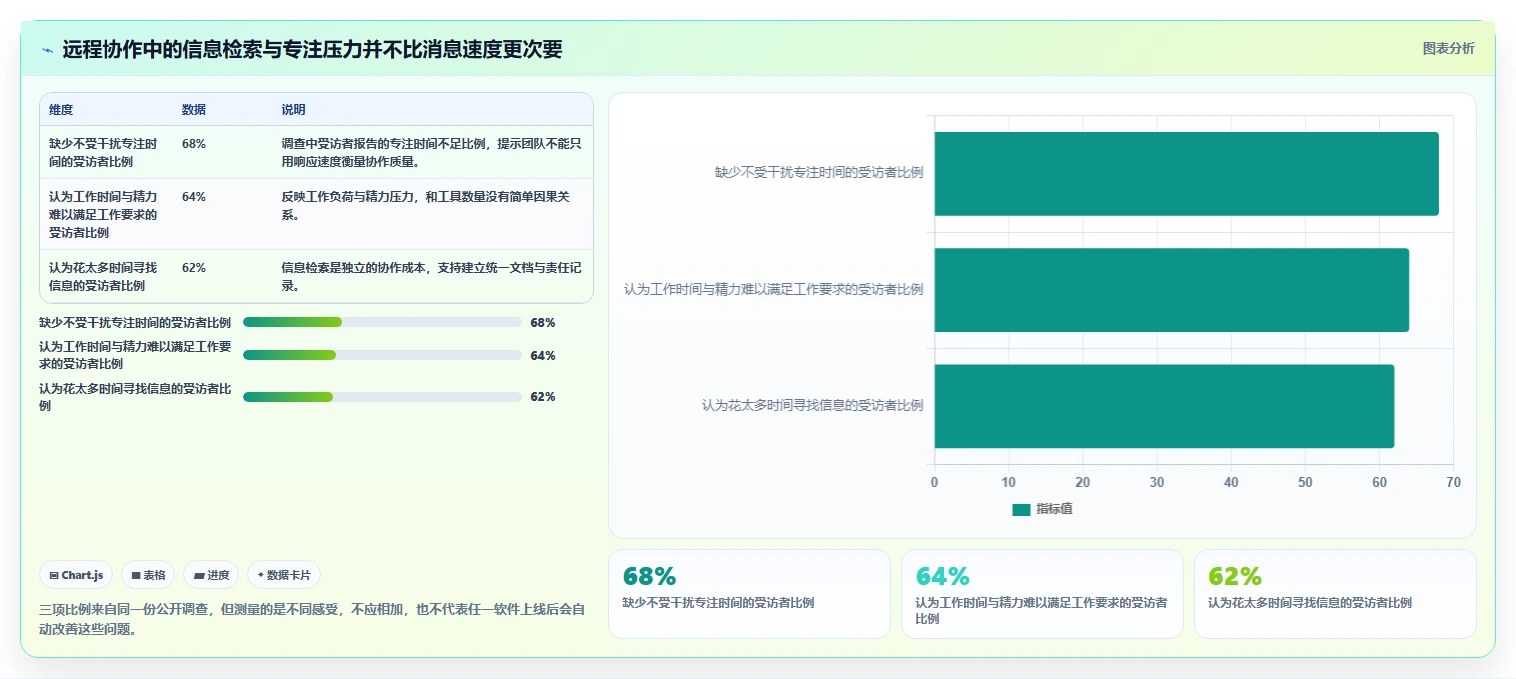This screenshot has width=1516, height=679.
Task: Click the 表格 chip
Action: tap(148, 575)
